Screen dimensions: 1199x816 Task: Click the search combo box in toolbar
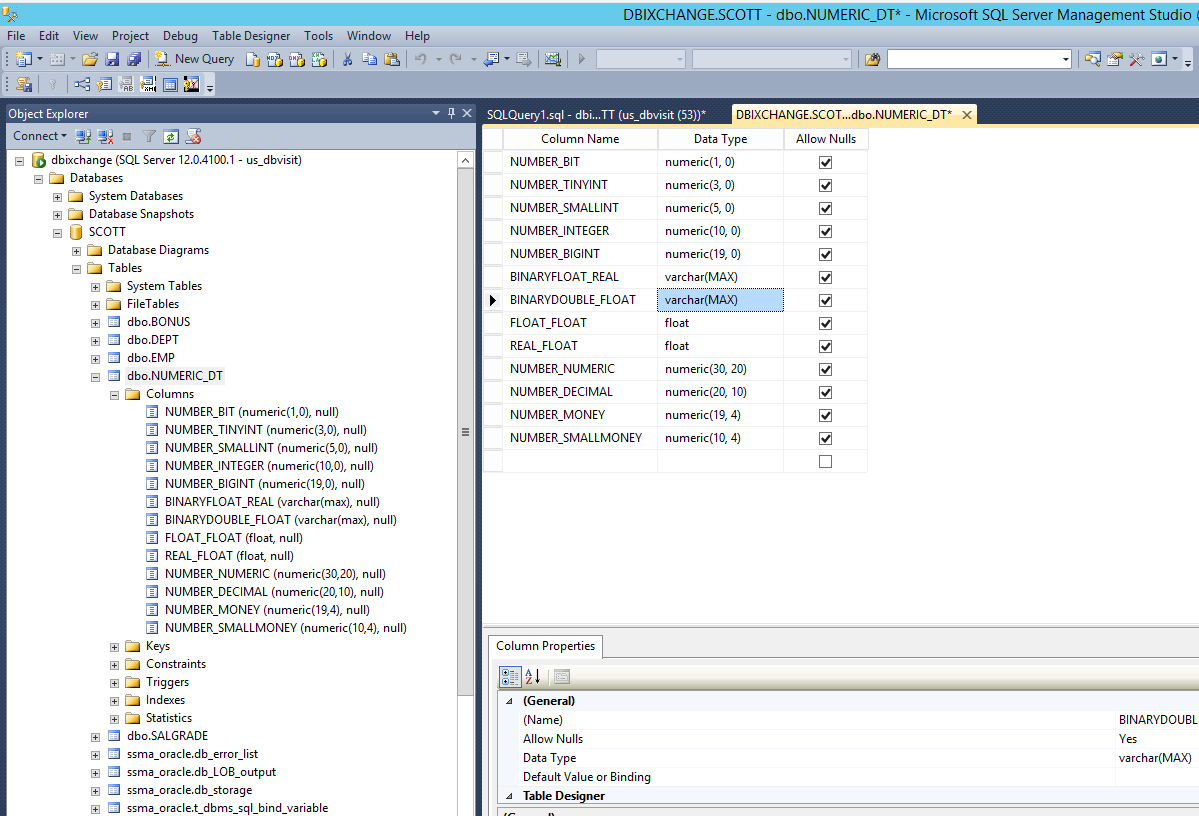click(979, 59)
